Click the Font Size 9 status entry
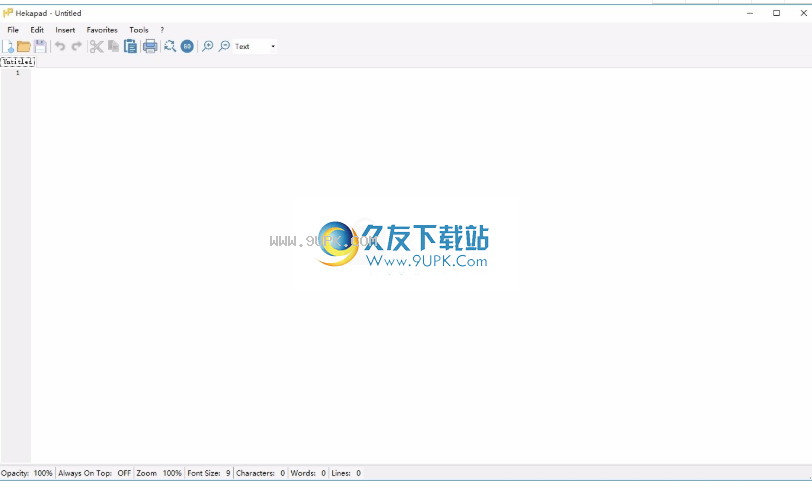 coord(209,473)
